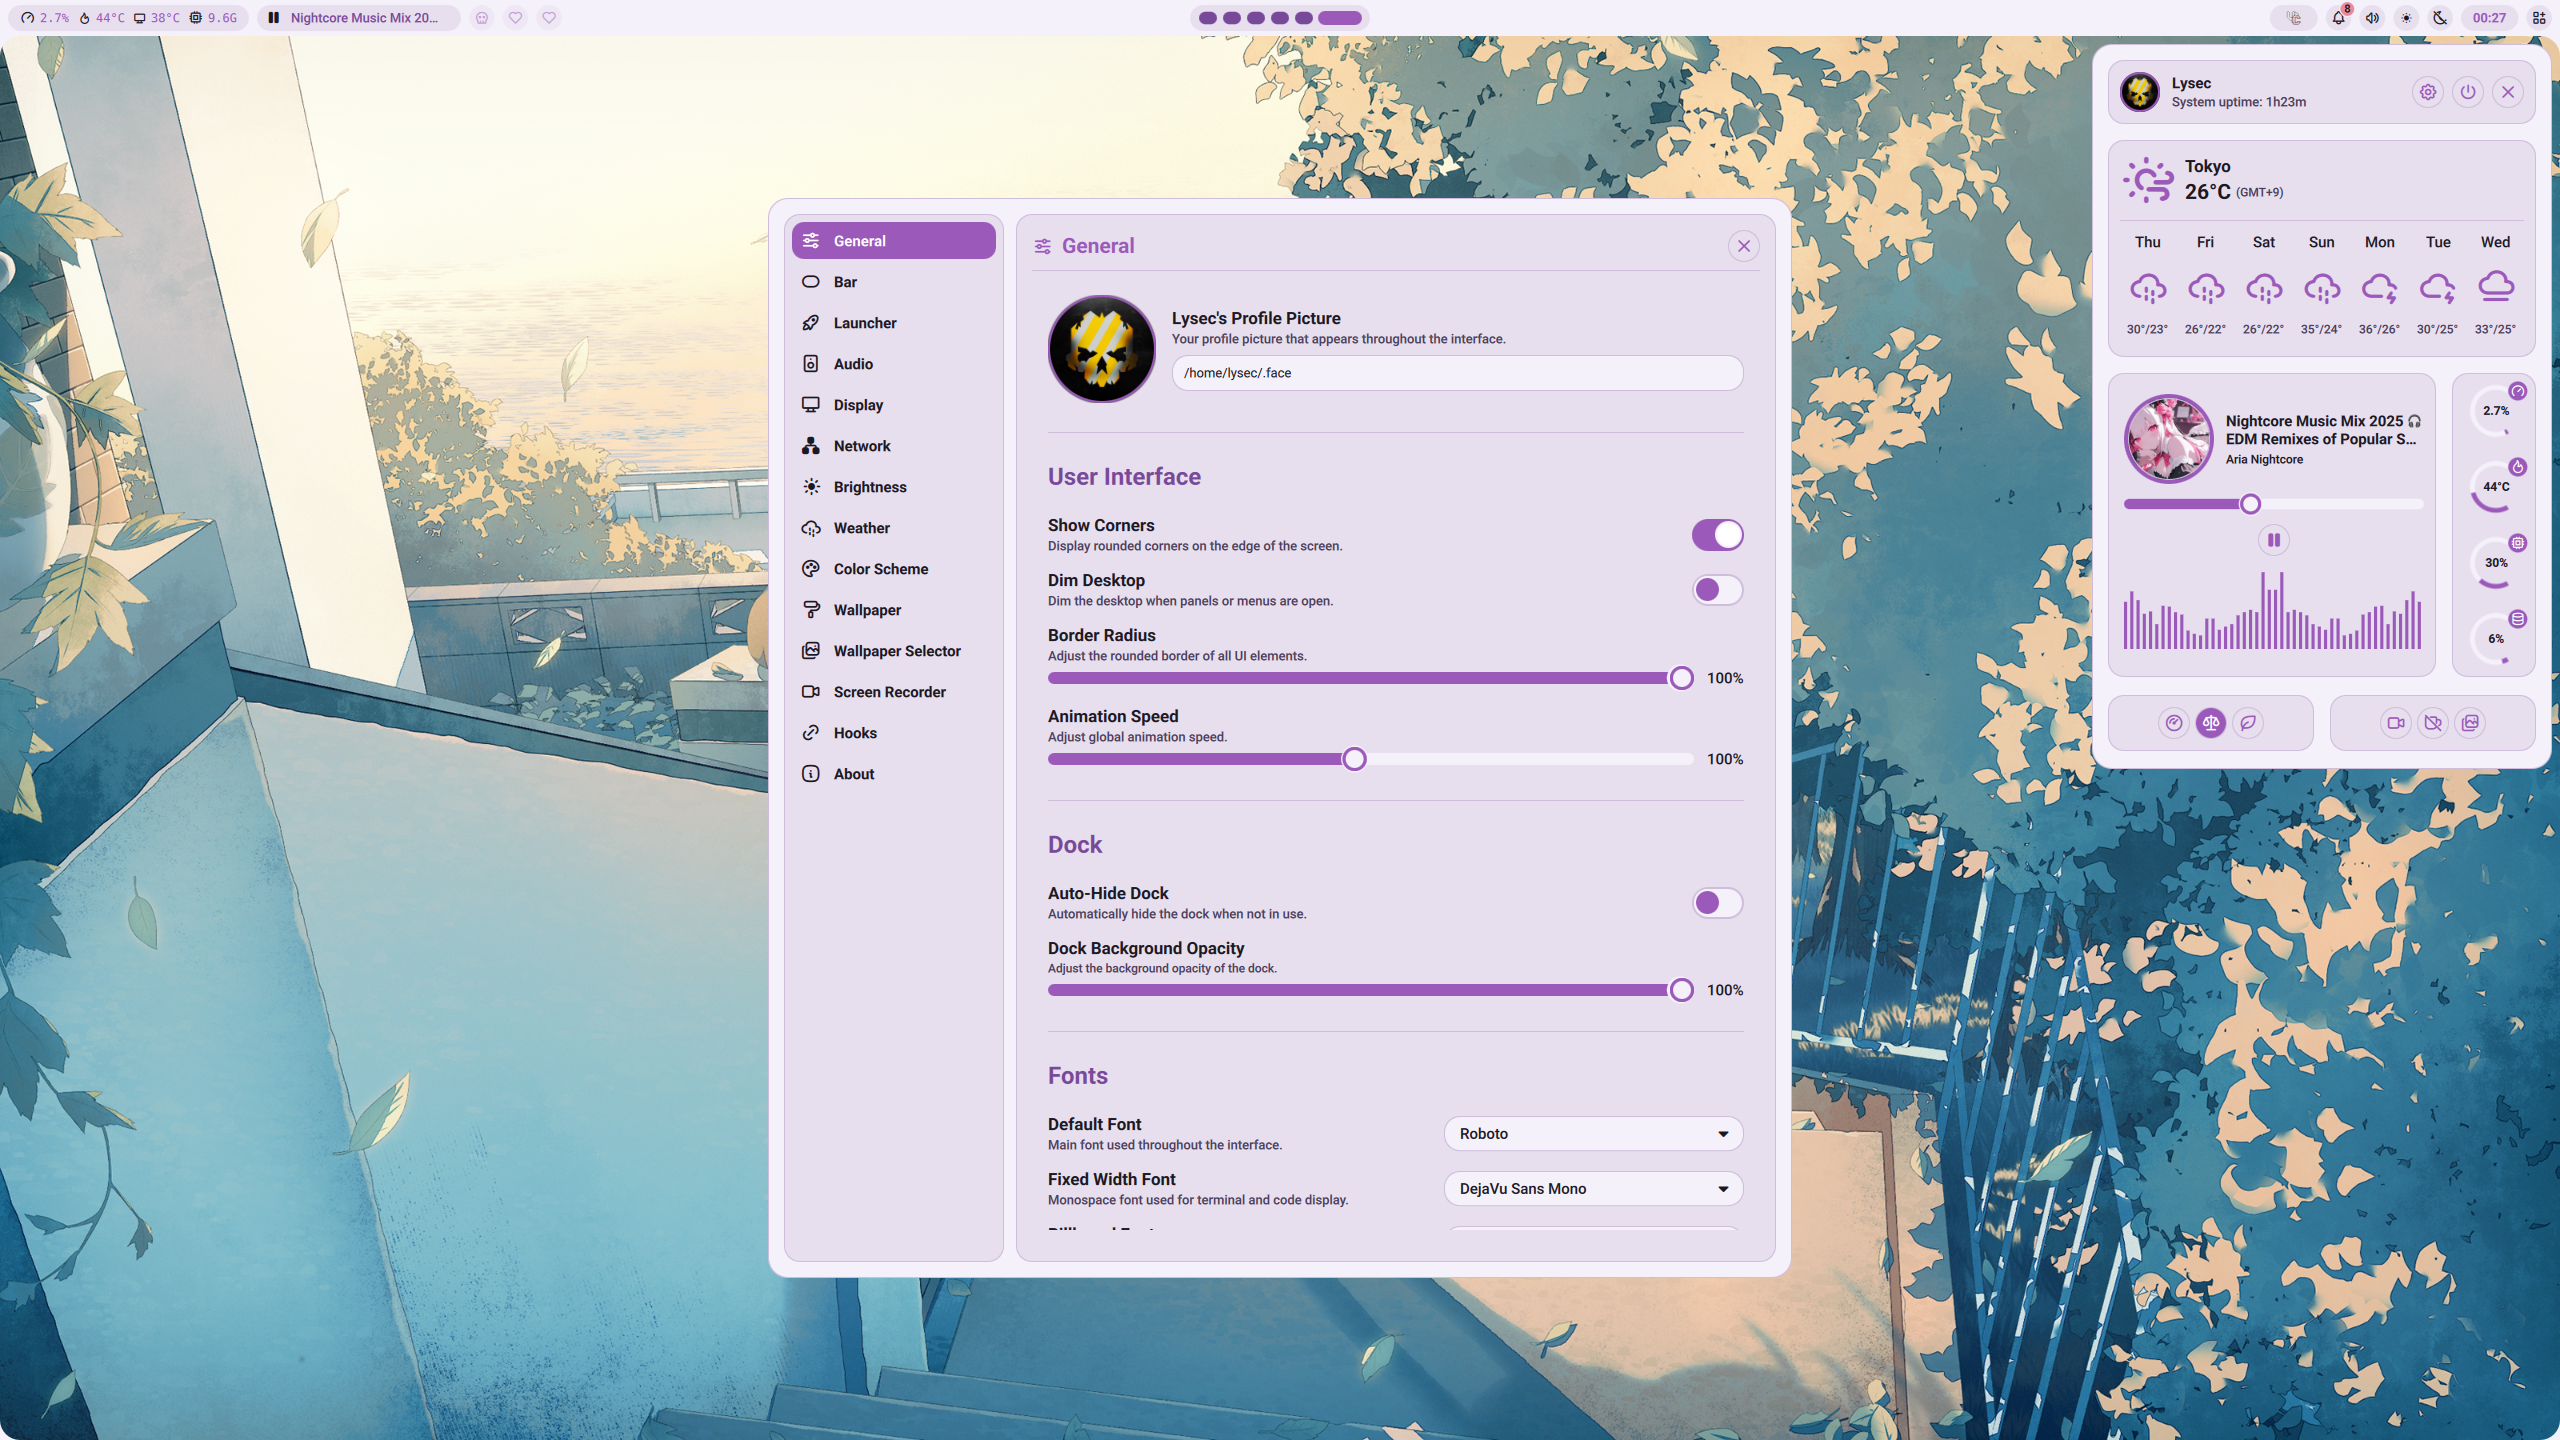Enable the Dim Desktop switch
The height and width of the screenshot is (1440, 2560).
[x=1717, y=590]
